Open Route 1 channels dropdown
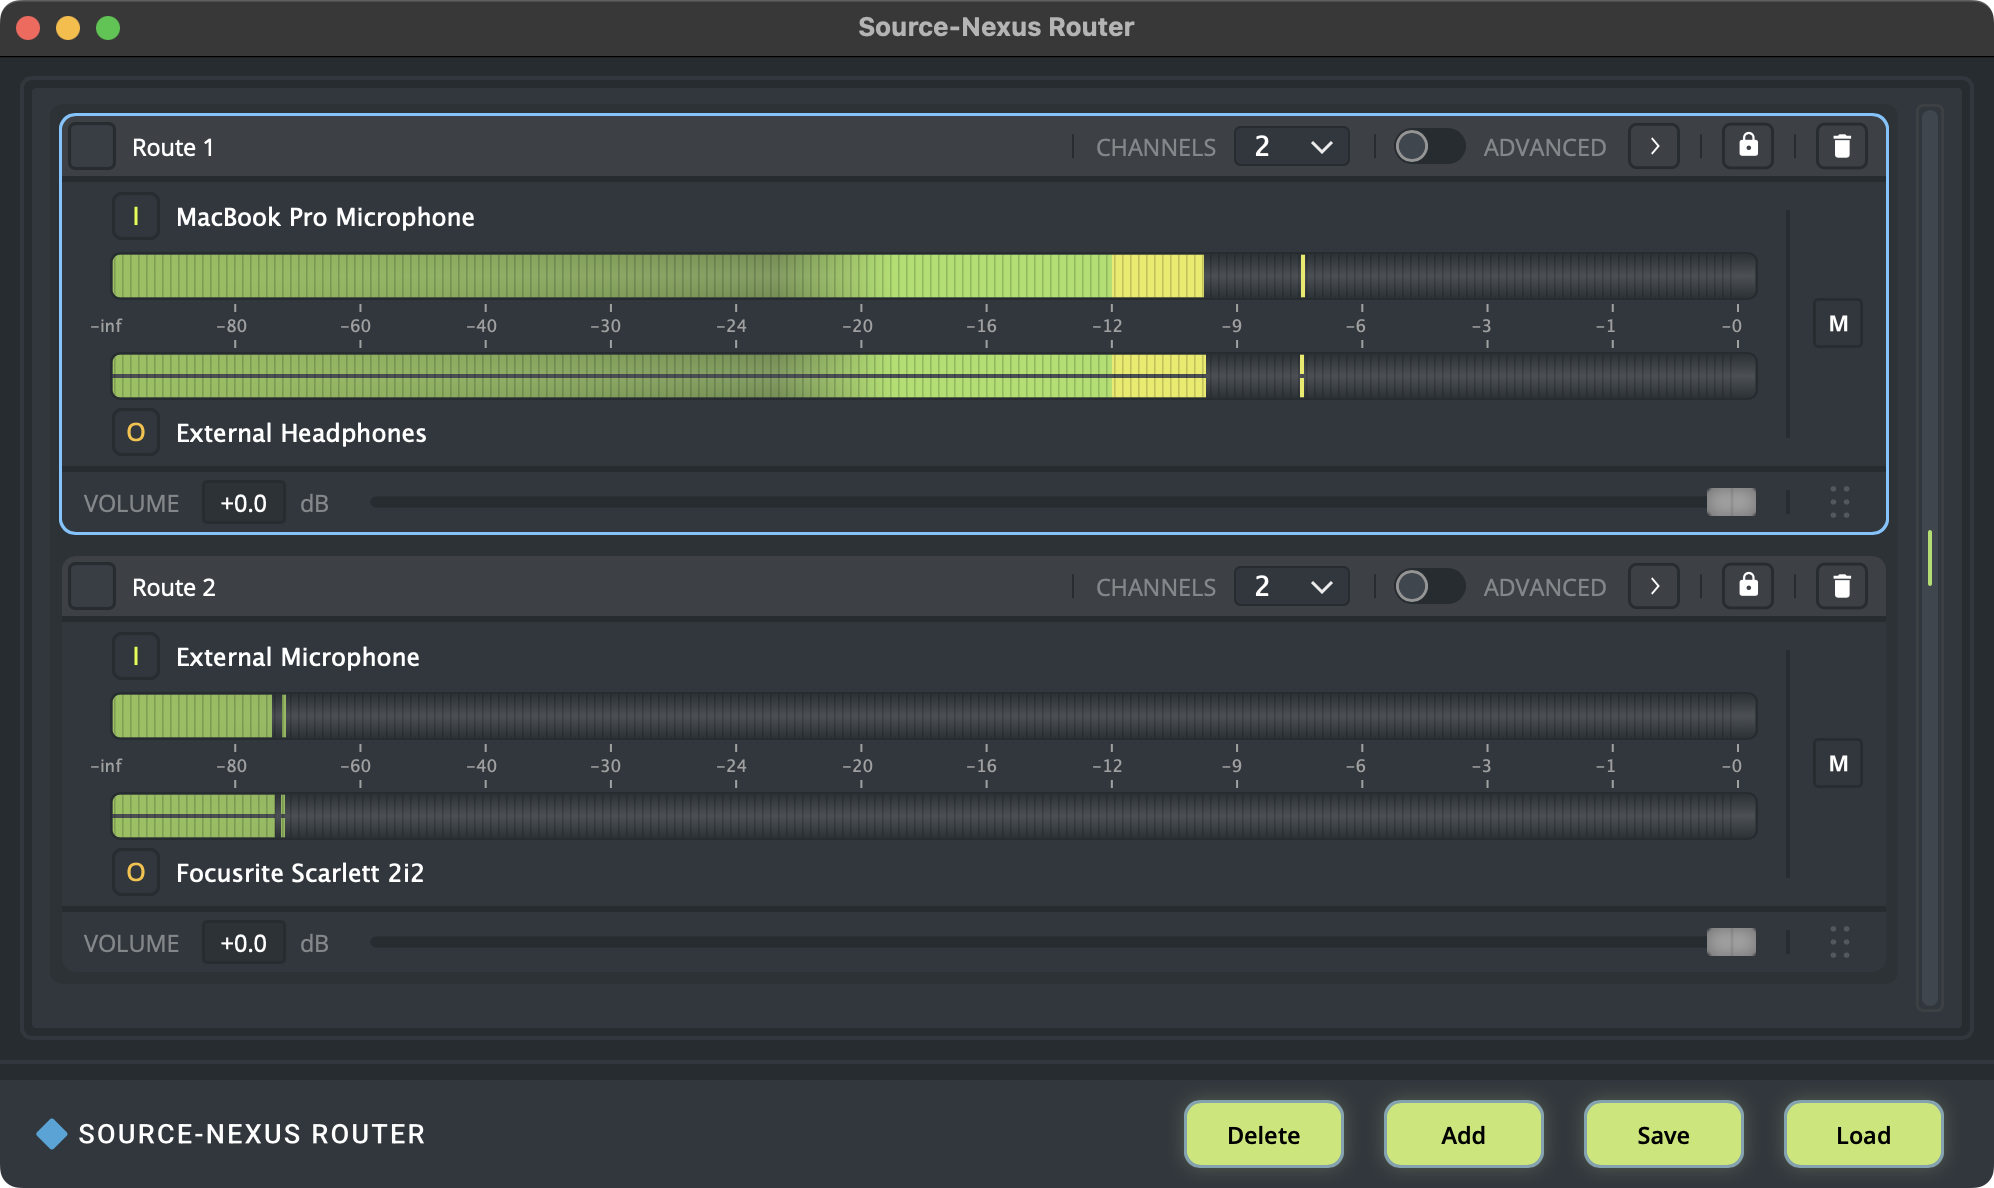Screen dimensions: 1994x1188 pyautogui.click(x=1291, y=147)
